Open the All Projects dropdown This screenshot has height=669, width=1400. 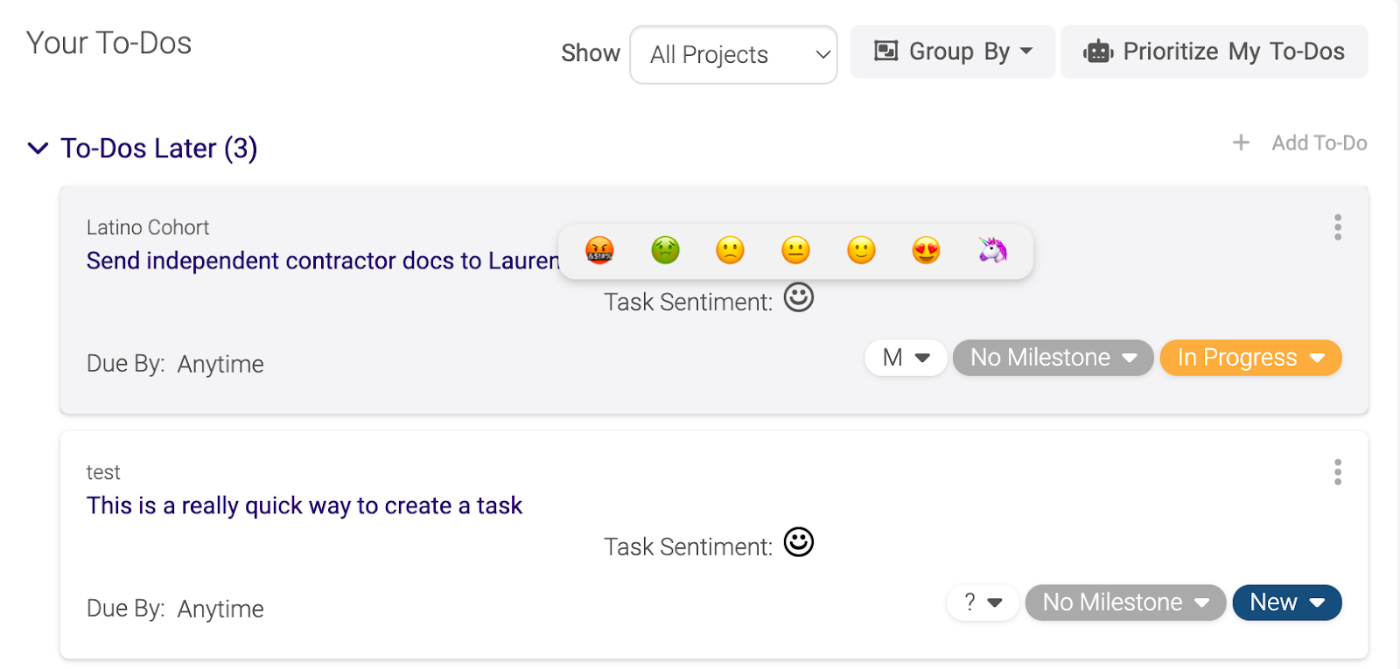pyautogui.click(x=733, y=54)
